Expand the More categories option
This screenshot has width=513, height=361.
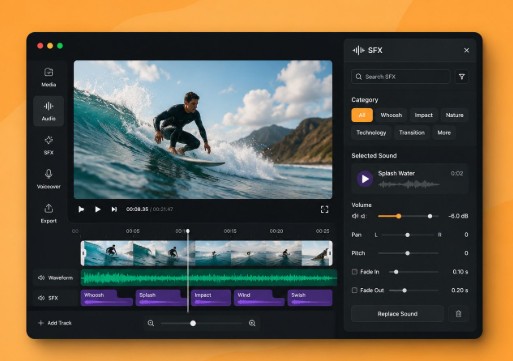pyautogui.click(x=444, y=133)
